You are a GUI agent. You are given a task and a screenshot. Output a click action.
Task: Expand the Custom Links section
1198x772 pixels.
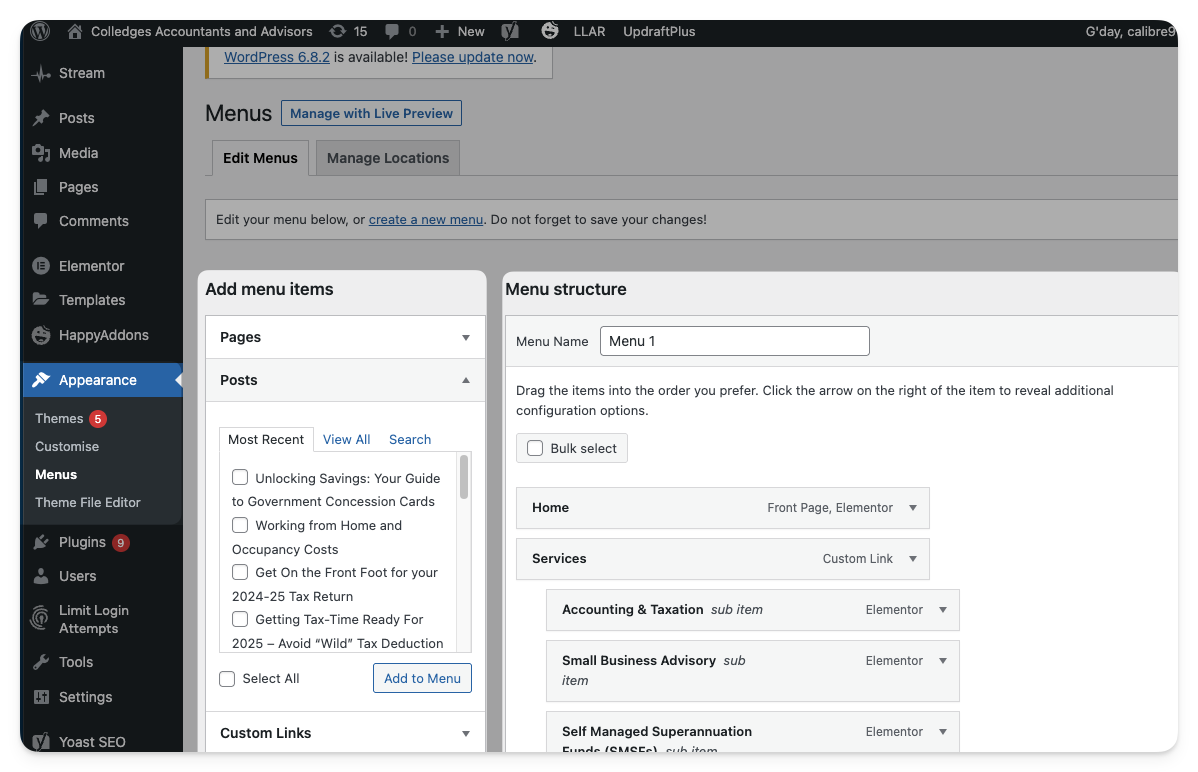[x=465, y=733]
